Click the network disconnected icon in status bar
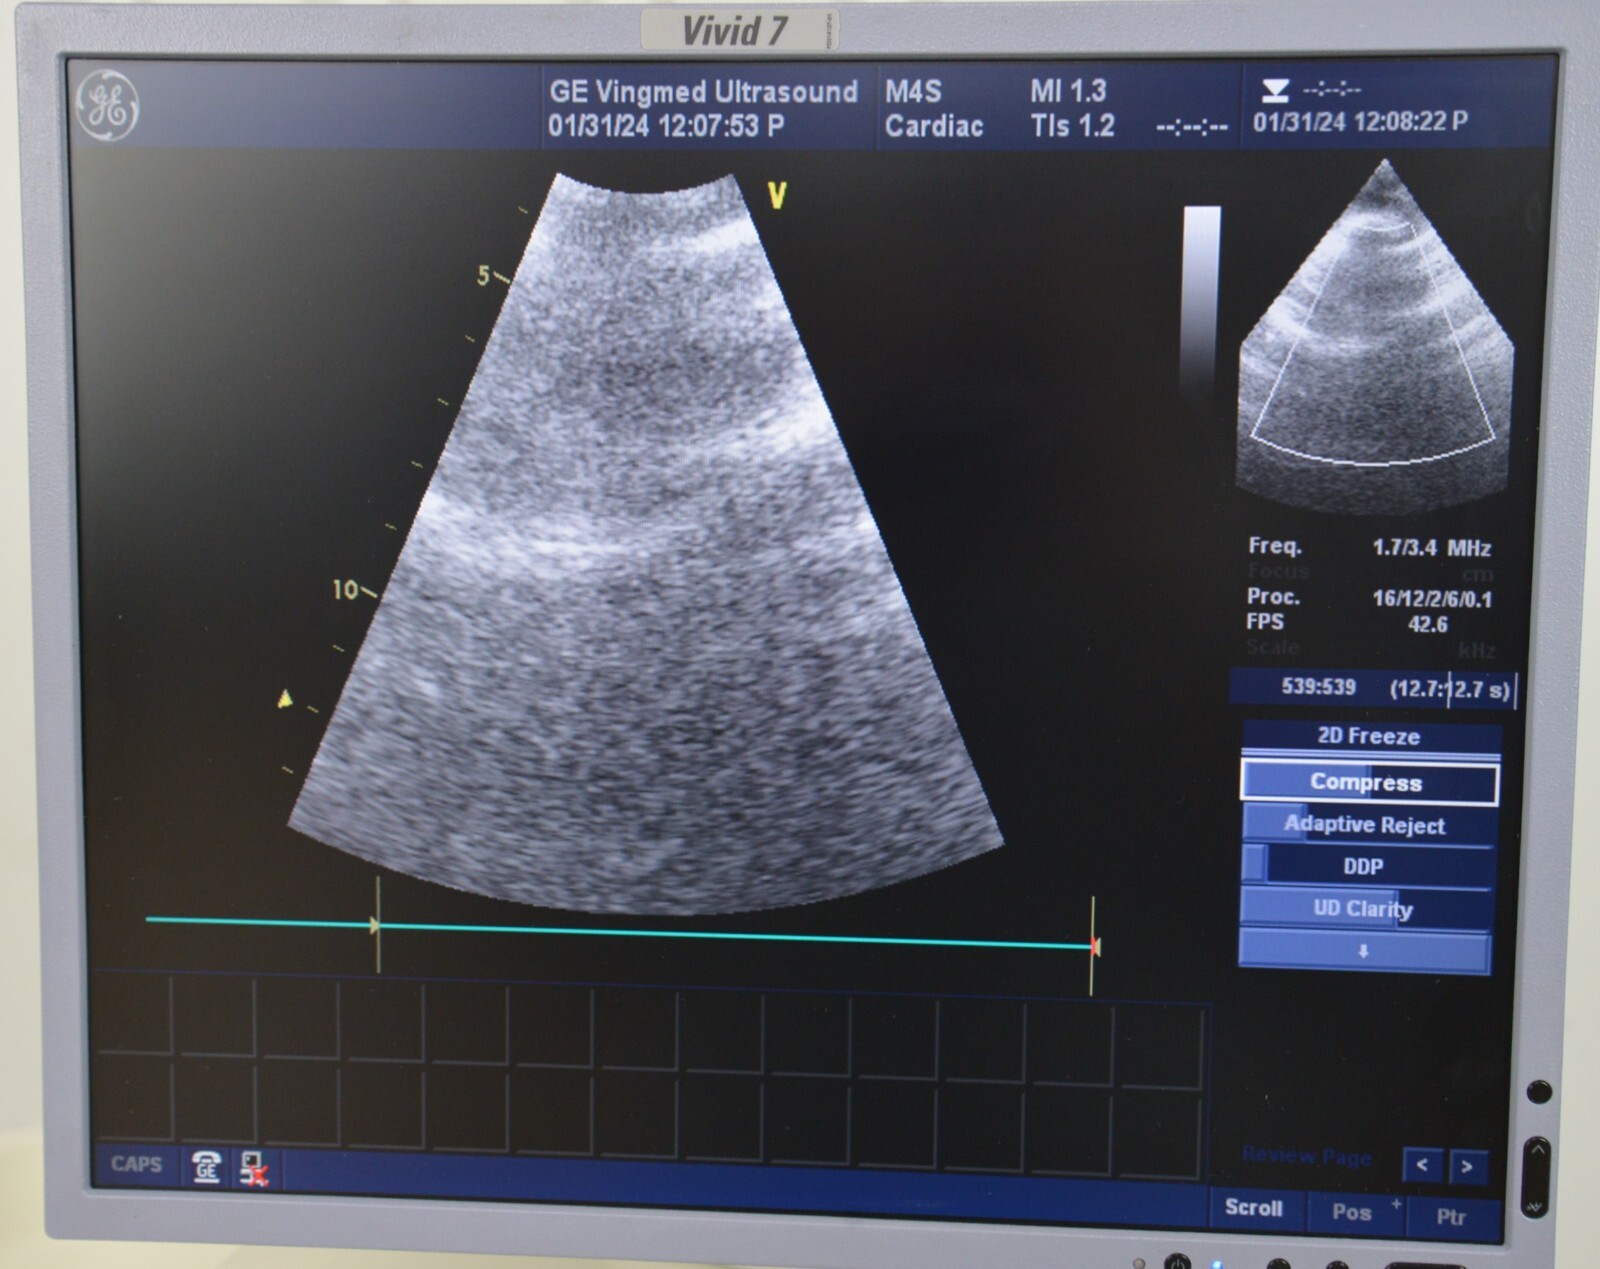Viewport: 1600px width, 1269px height. (x=254, y=1167)
